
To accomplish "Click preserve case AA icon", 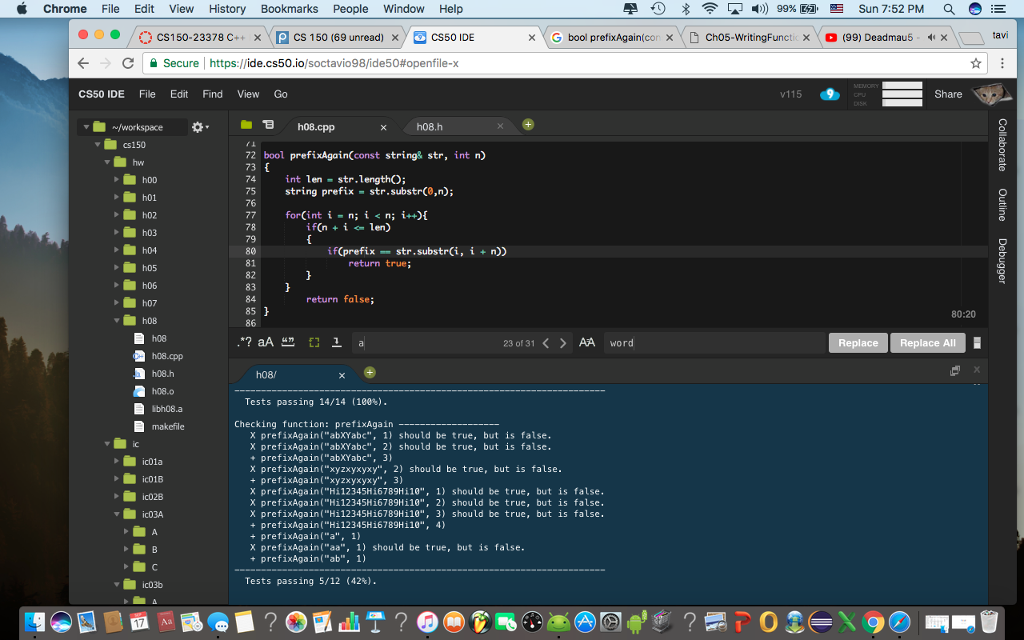I will tap(588, 343).
